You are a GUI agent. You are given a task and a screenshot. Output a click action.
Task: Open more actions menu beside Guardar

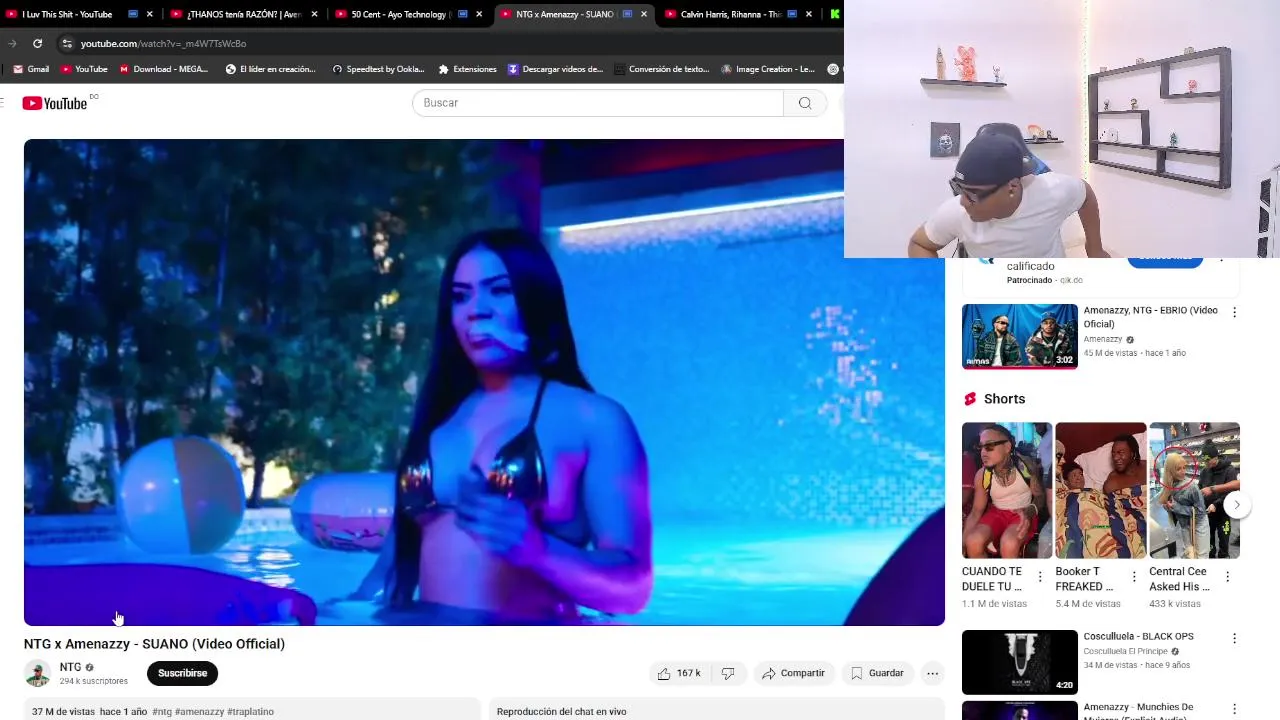[932, 673]
